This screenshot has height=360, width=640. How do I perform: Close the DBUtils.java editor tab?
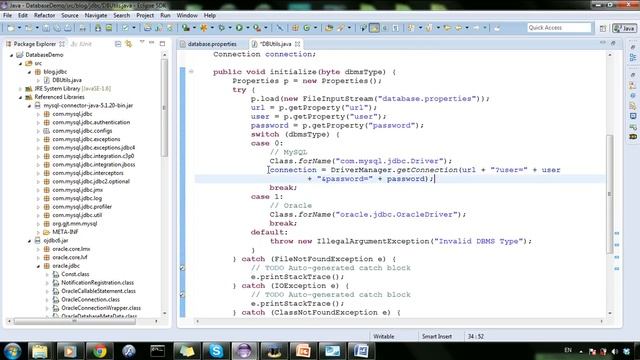(298, 44)
